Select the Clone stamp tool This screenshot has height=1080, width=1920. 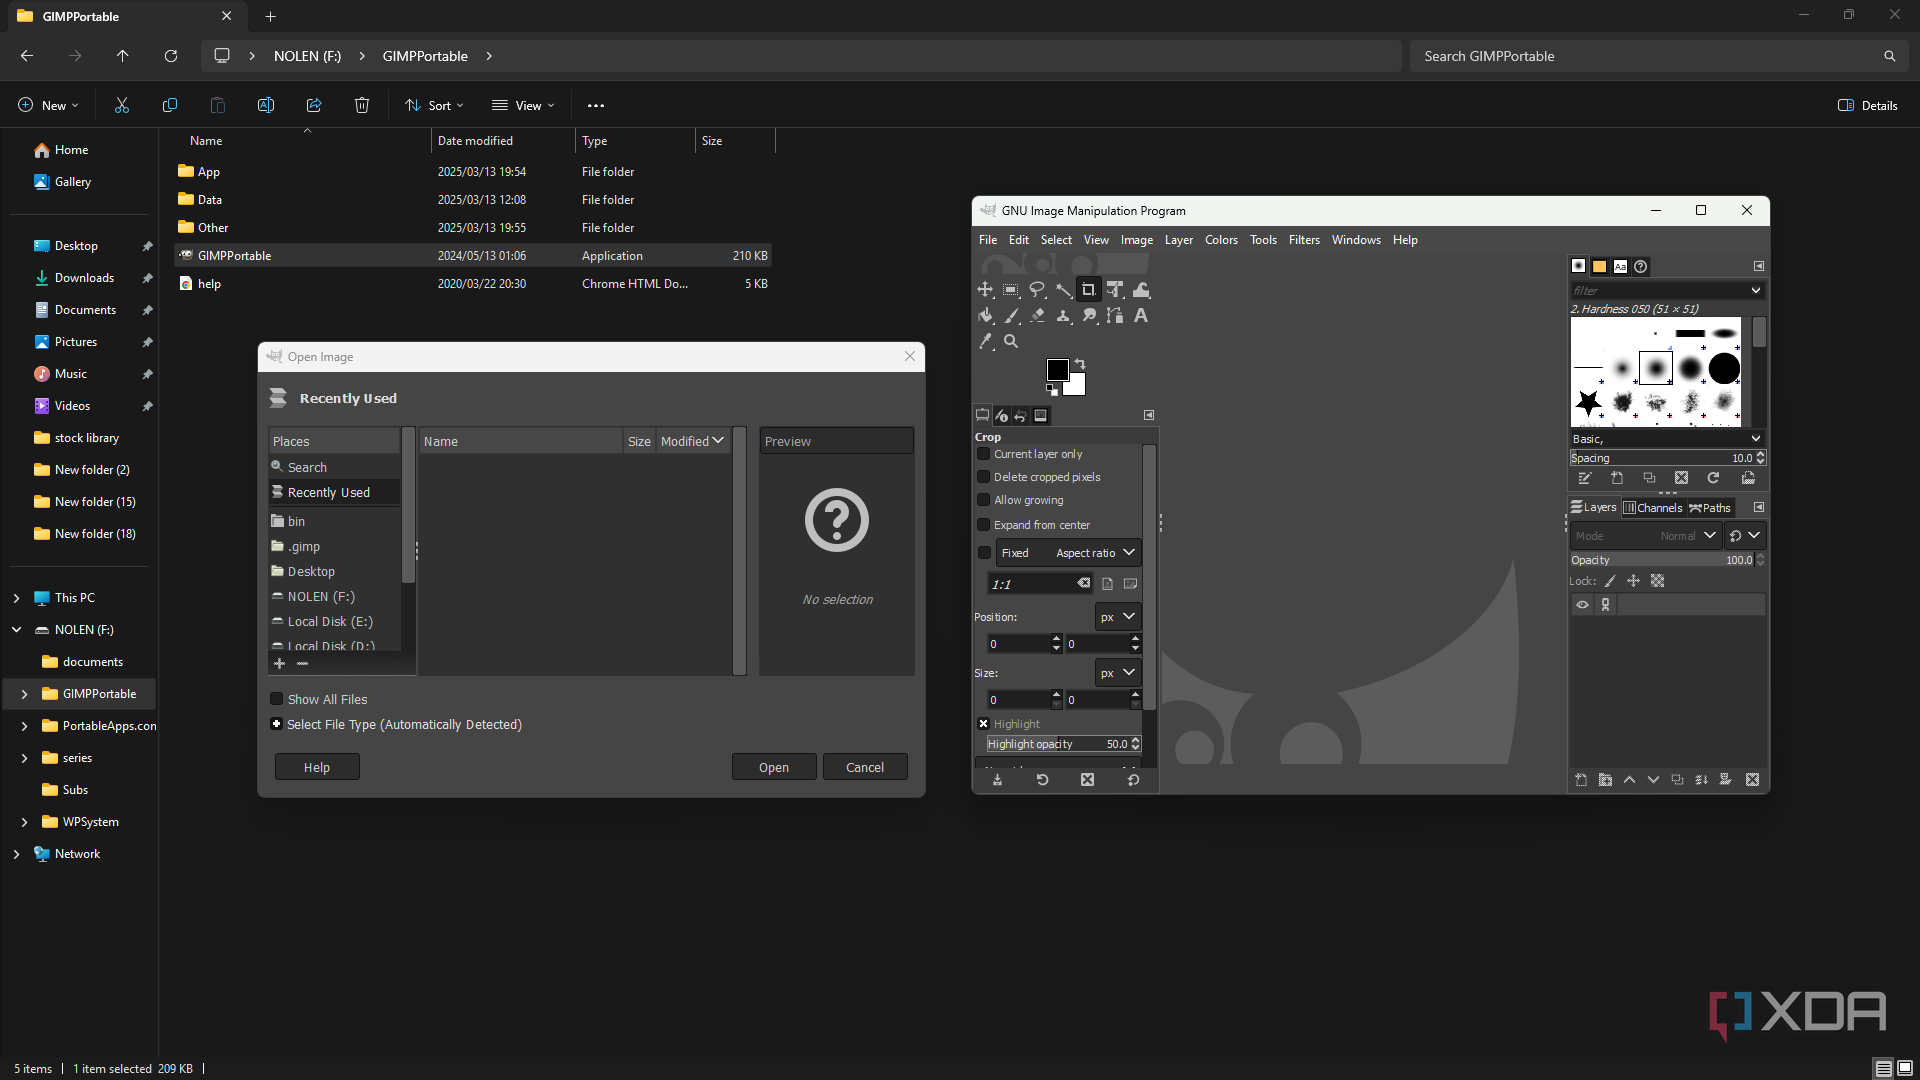tap(1063, 316)
